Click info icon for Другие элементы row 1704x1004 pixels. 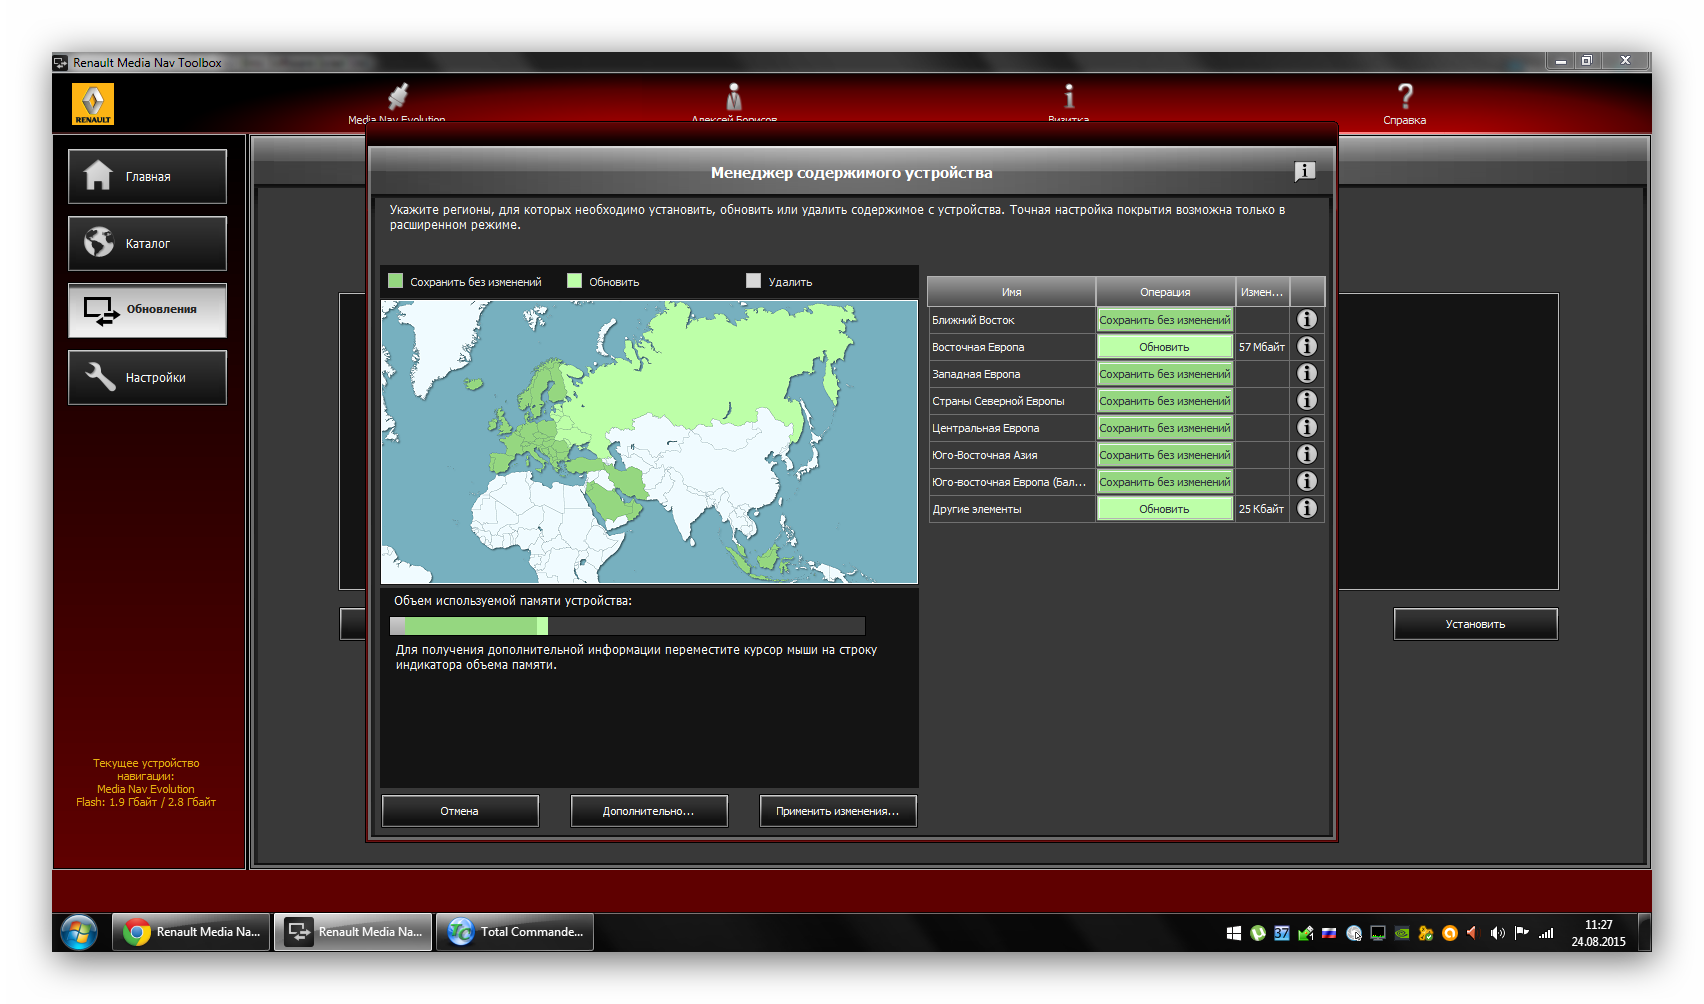click(x=1306, y=509)
